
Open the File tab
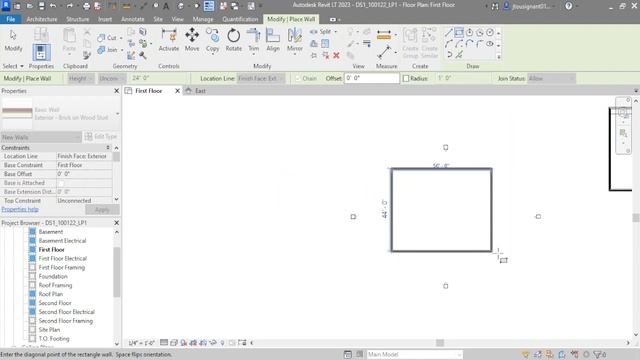tap(11, 19)
